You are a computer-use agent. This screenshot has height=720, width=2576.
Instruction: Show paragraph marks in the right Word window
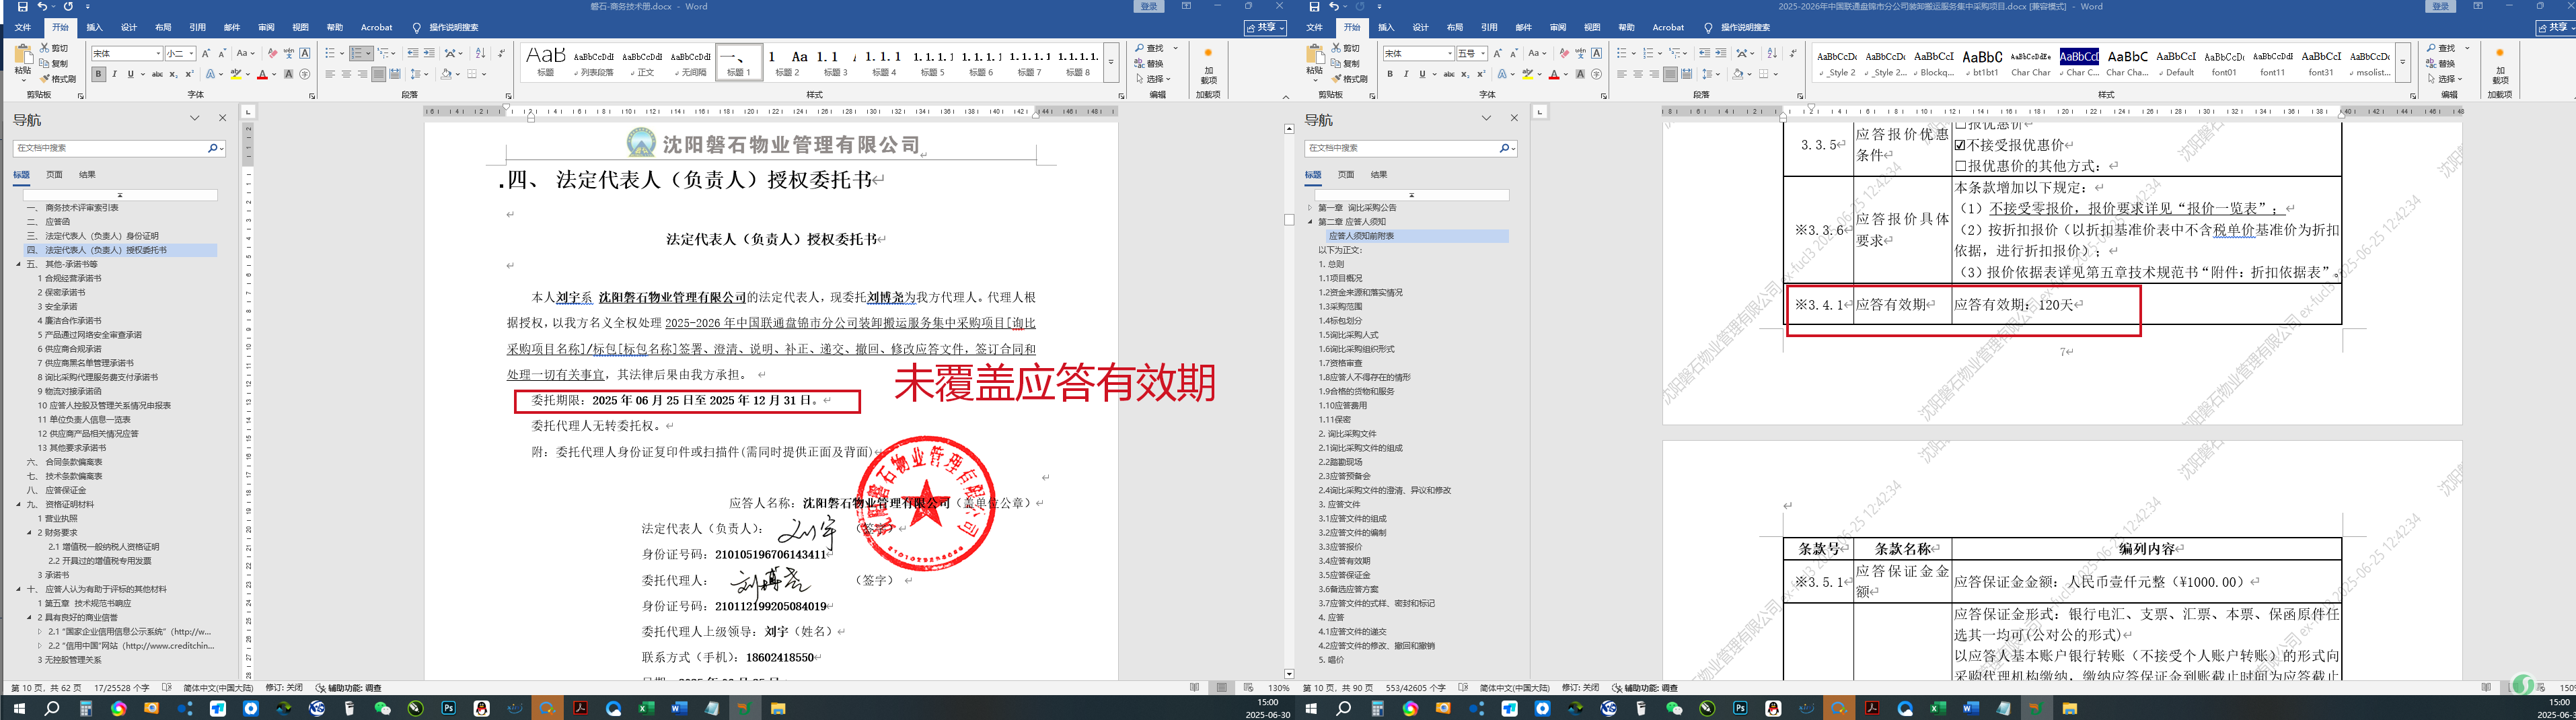1793,53
